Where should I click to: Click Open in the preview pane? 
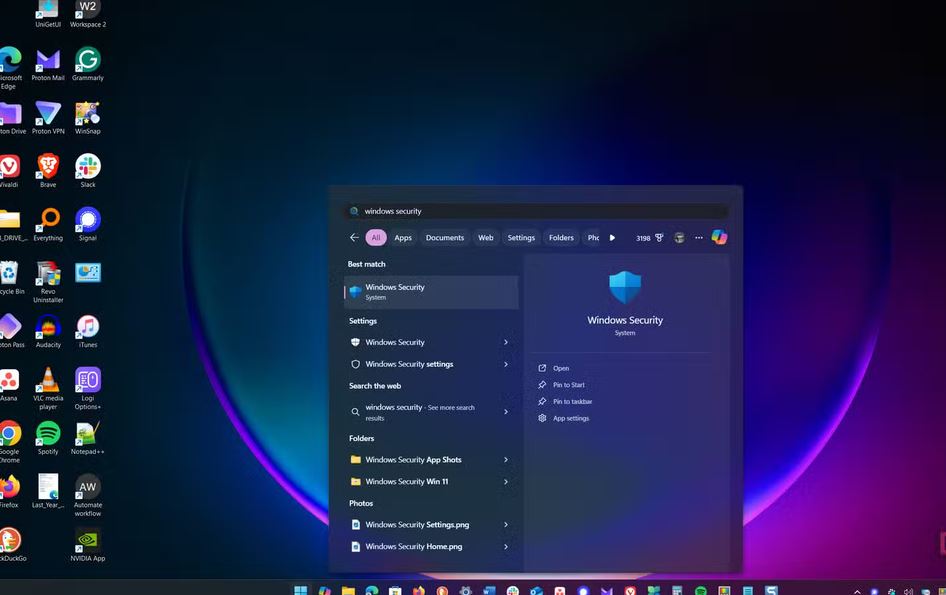561,368
